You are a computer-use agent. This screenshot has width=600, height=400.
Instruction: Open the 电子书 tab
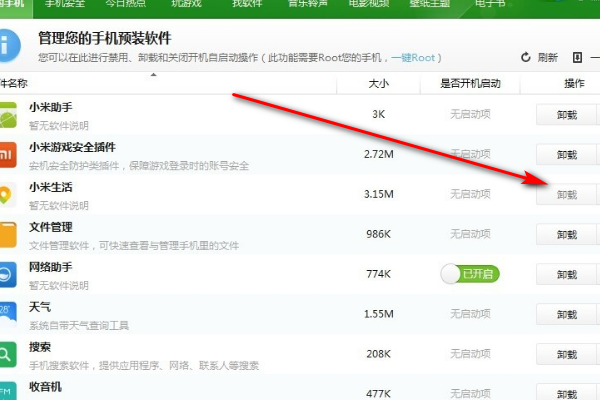490,4
